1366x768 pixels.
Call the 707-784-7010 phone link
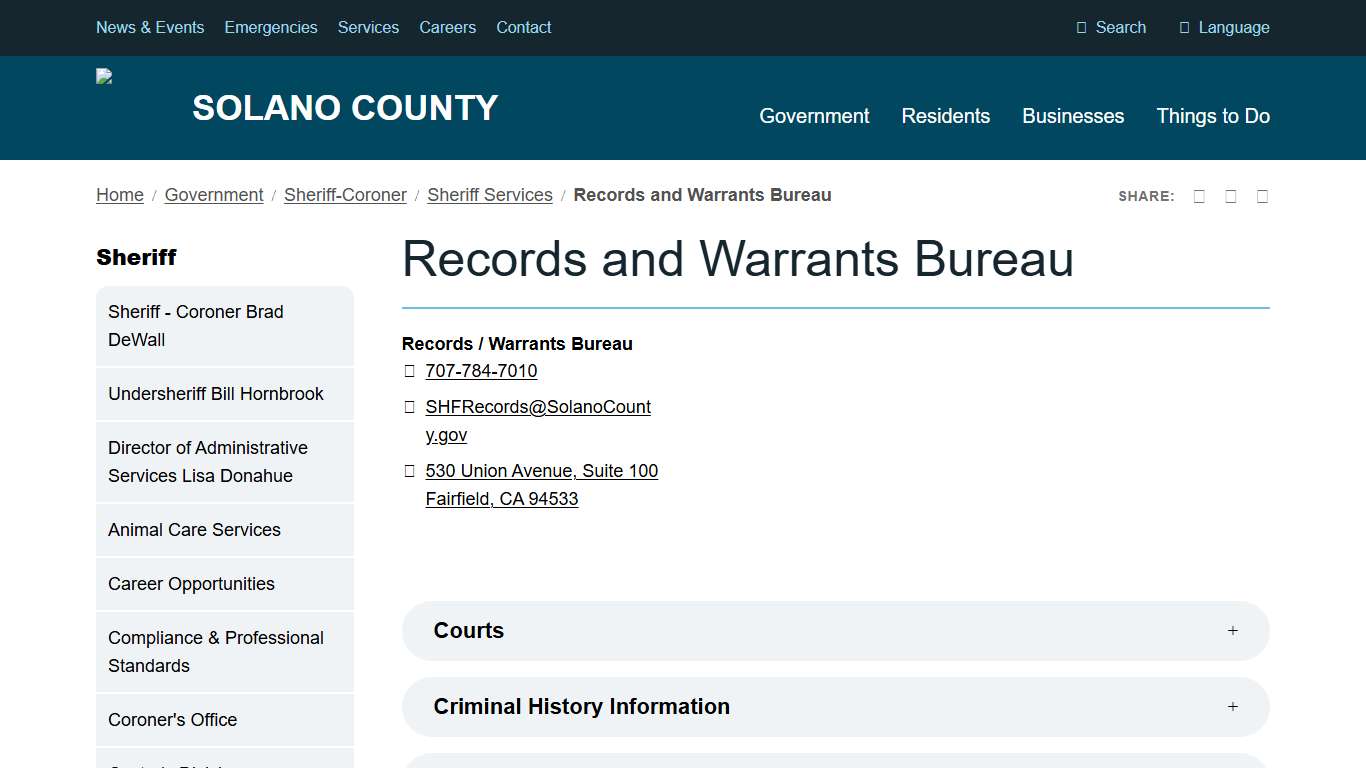tap(481, 370)
